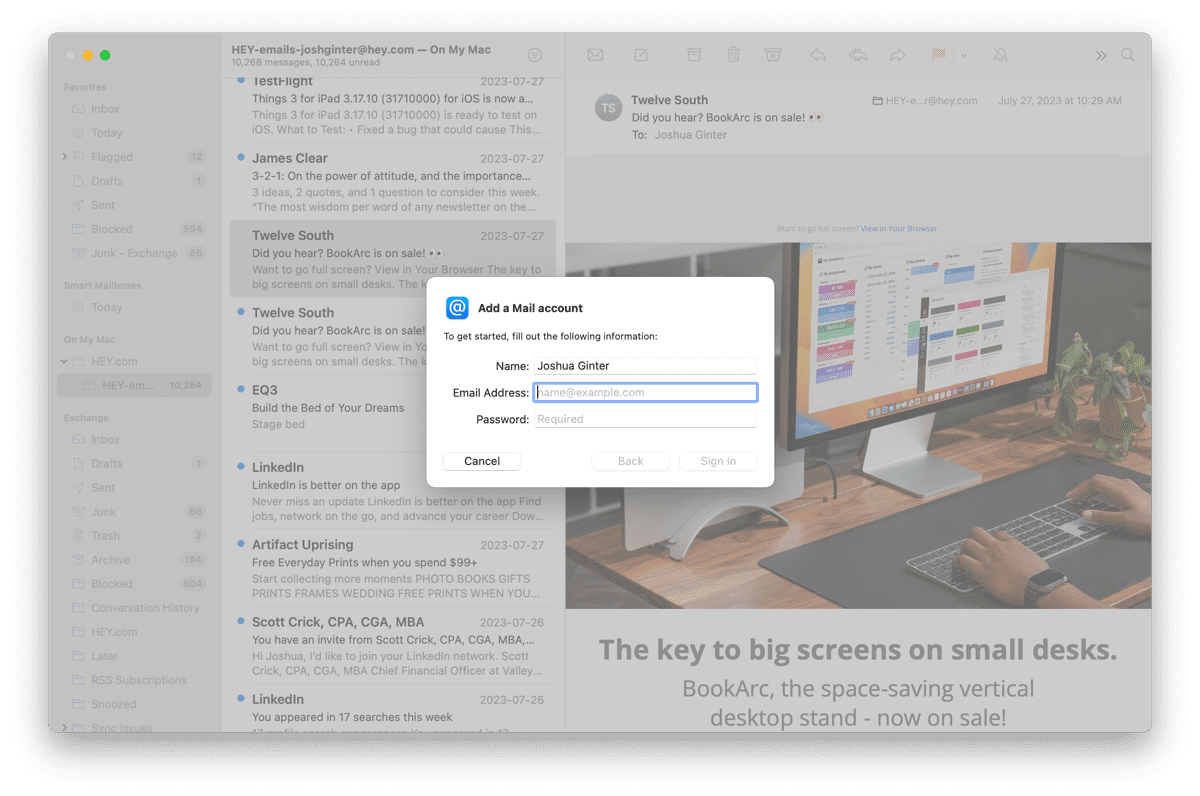The height and width of the screenshot is (796, 1200).
Task: Expand the Flagged mailbox in Favorites
Action: pyautogui.click(x=65, y=157)
